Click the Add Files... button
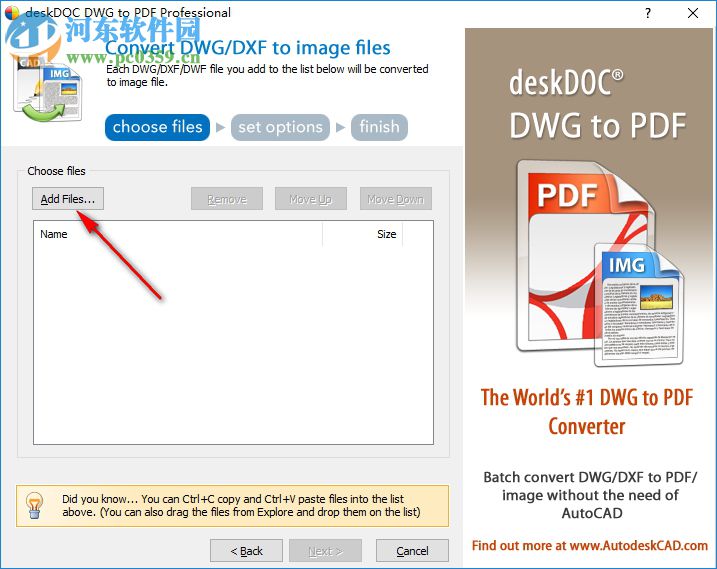The height and width of the screenshot is (569, 717). [x=68, y=199]
